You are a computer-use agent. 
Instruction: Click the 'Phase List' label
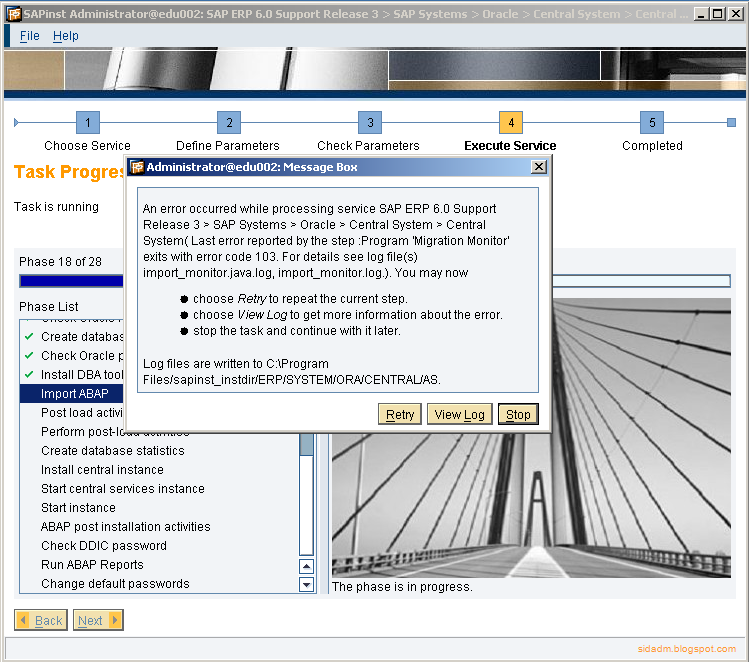tap(49, 307)
